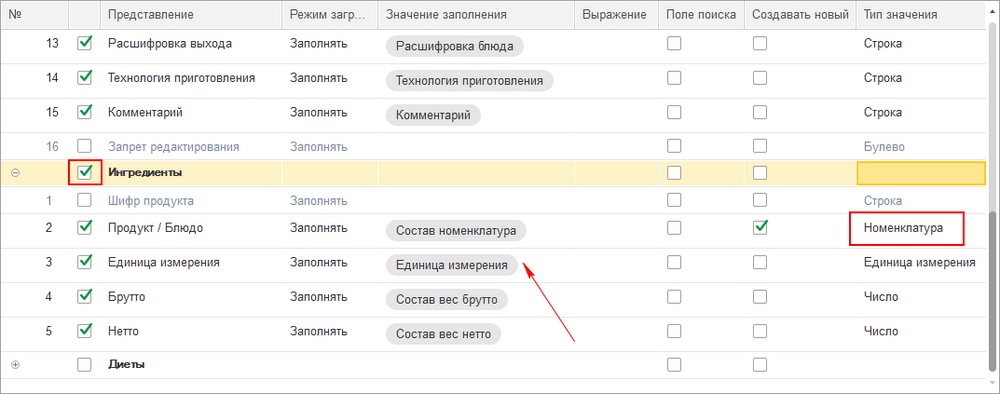The width and height of the screenshot is (1000, 394).
Task: Click Число type in Нетто row
Action: pos(881,331)
